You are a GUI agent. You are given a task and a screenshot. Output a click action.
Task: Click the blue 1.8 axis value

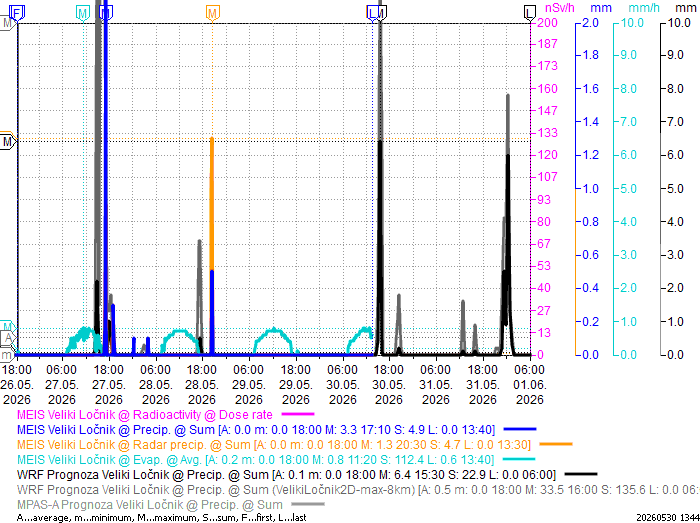591,55
